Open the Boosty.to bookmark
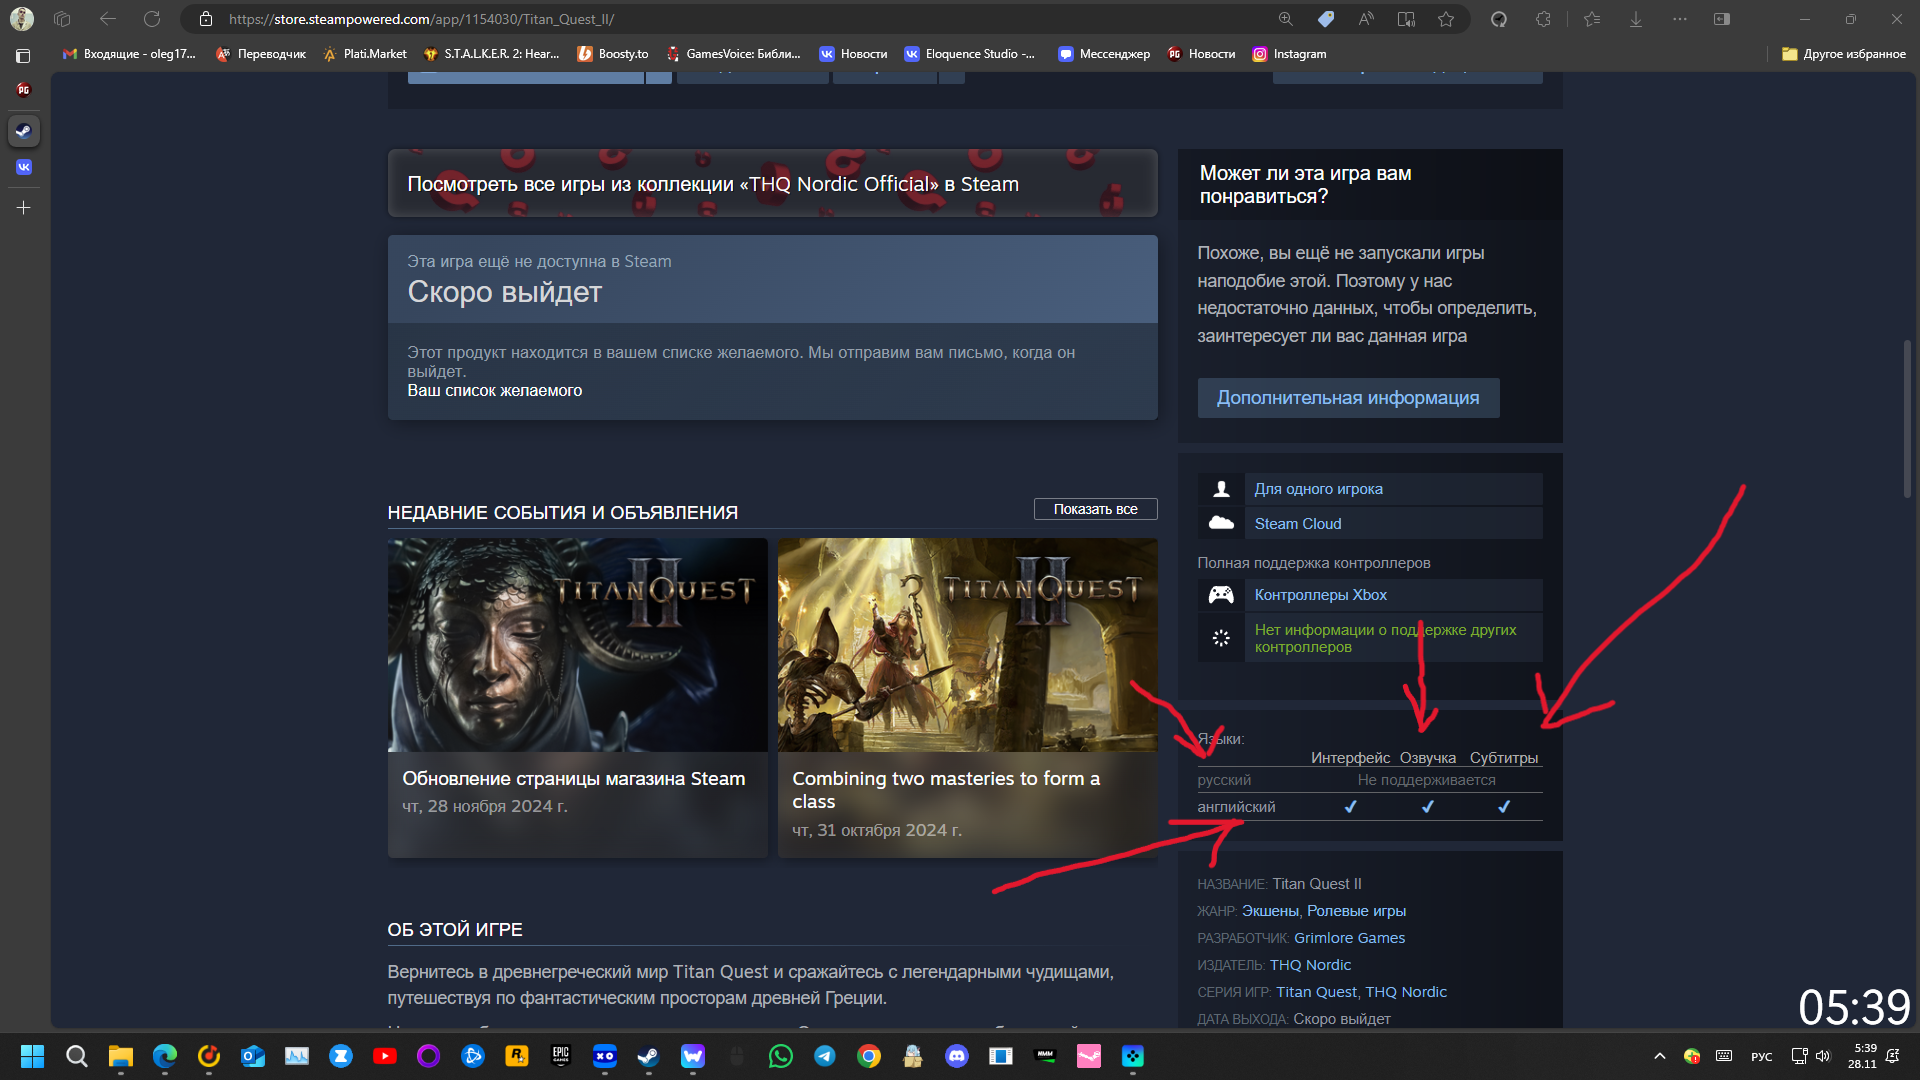This screenshot has width=1920, height=1080. (613, 54)
